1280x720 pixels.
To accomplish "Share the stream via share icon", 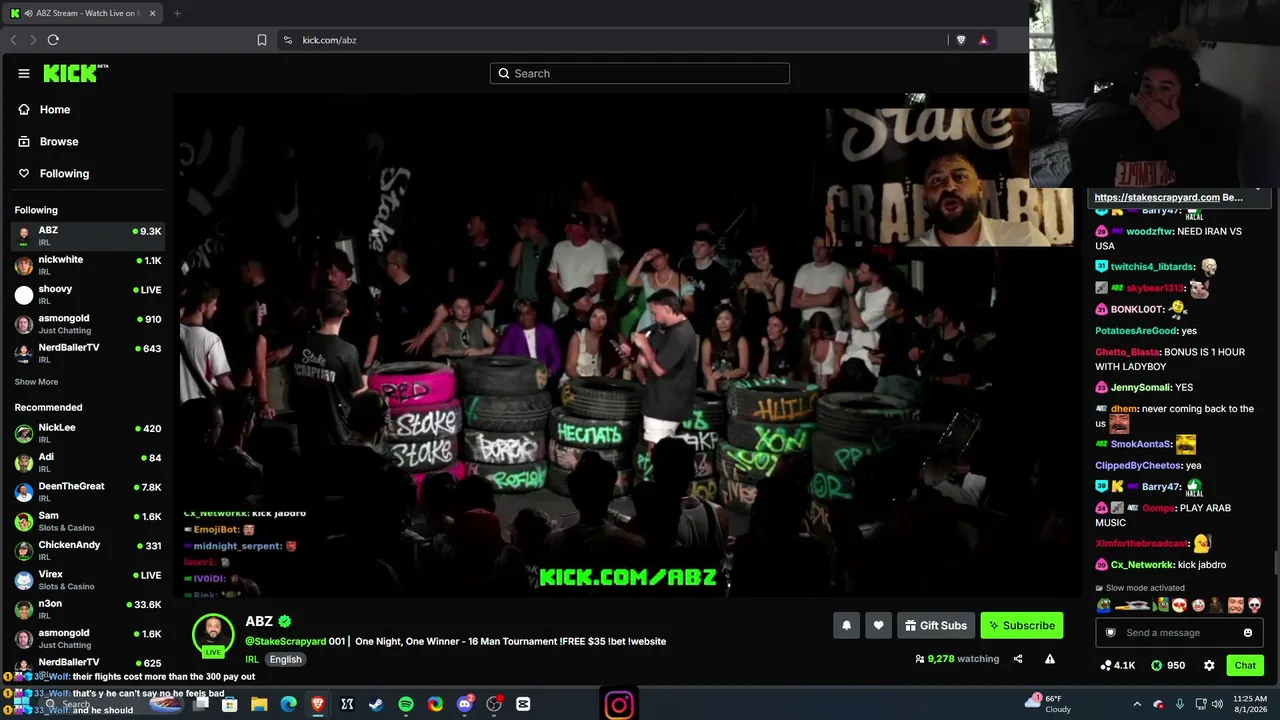I will [1018, 659].
